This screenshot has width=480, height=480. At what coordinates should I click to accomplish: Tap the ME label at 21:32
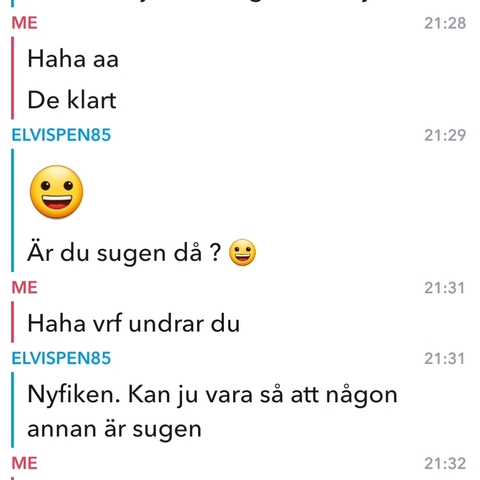tap(24, 463)
